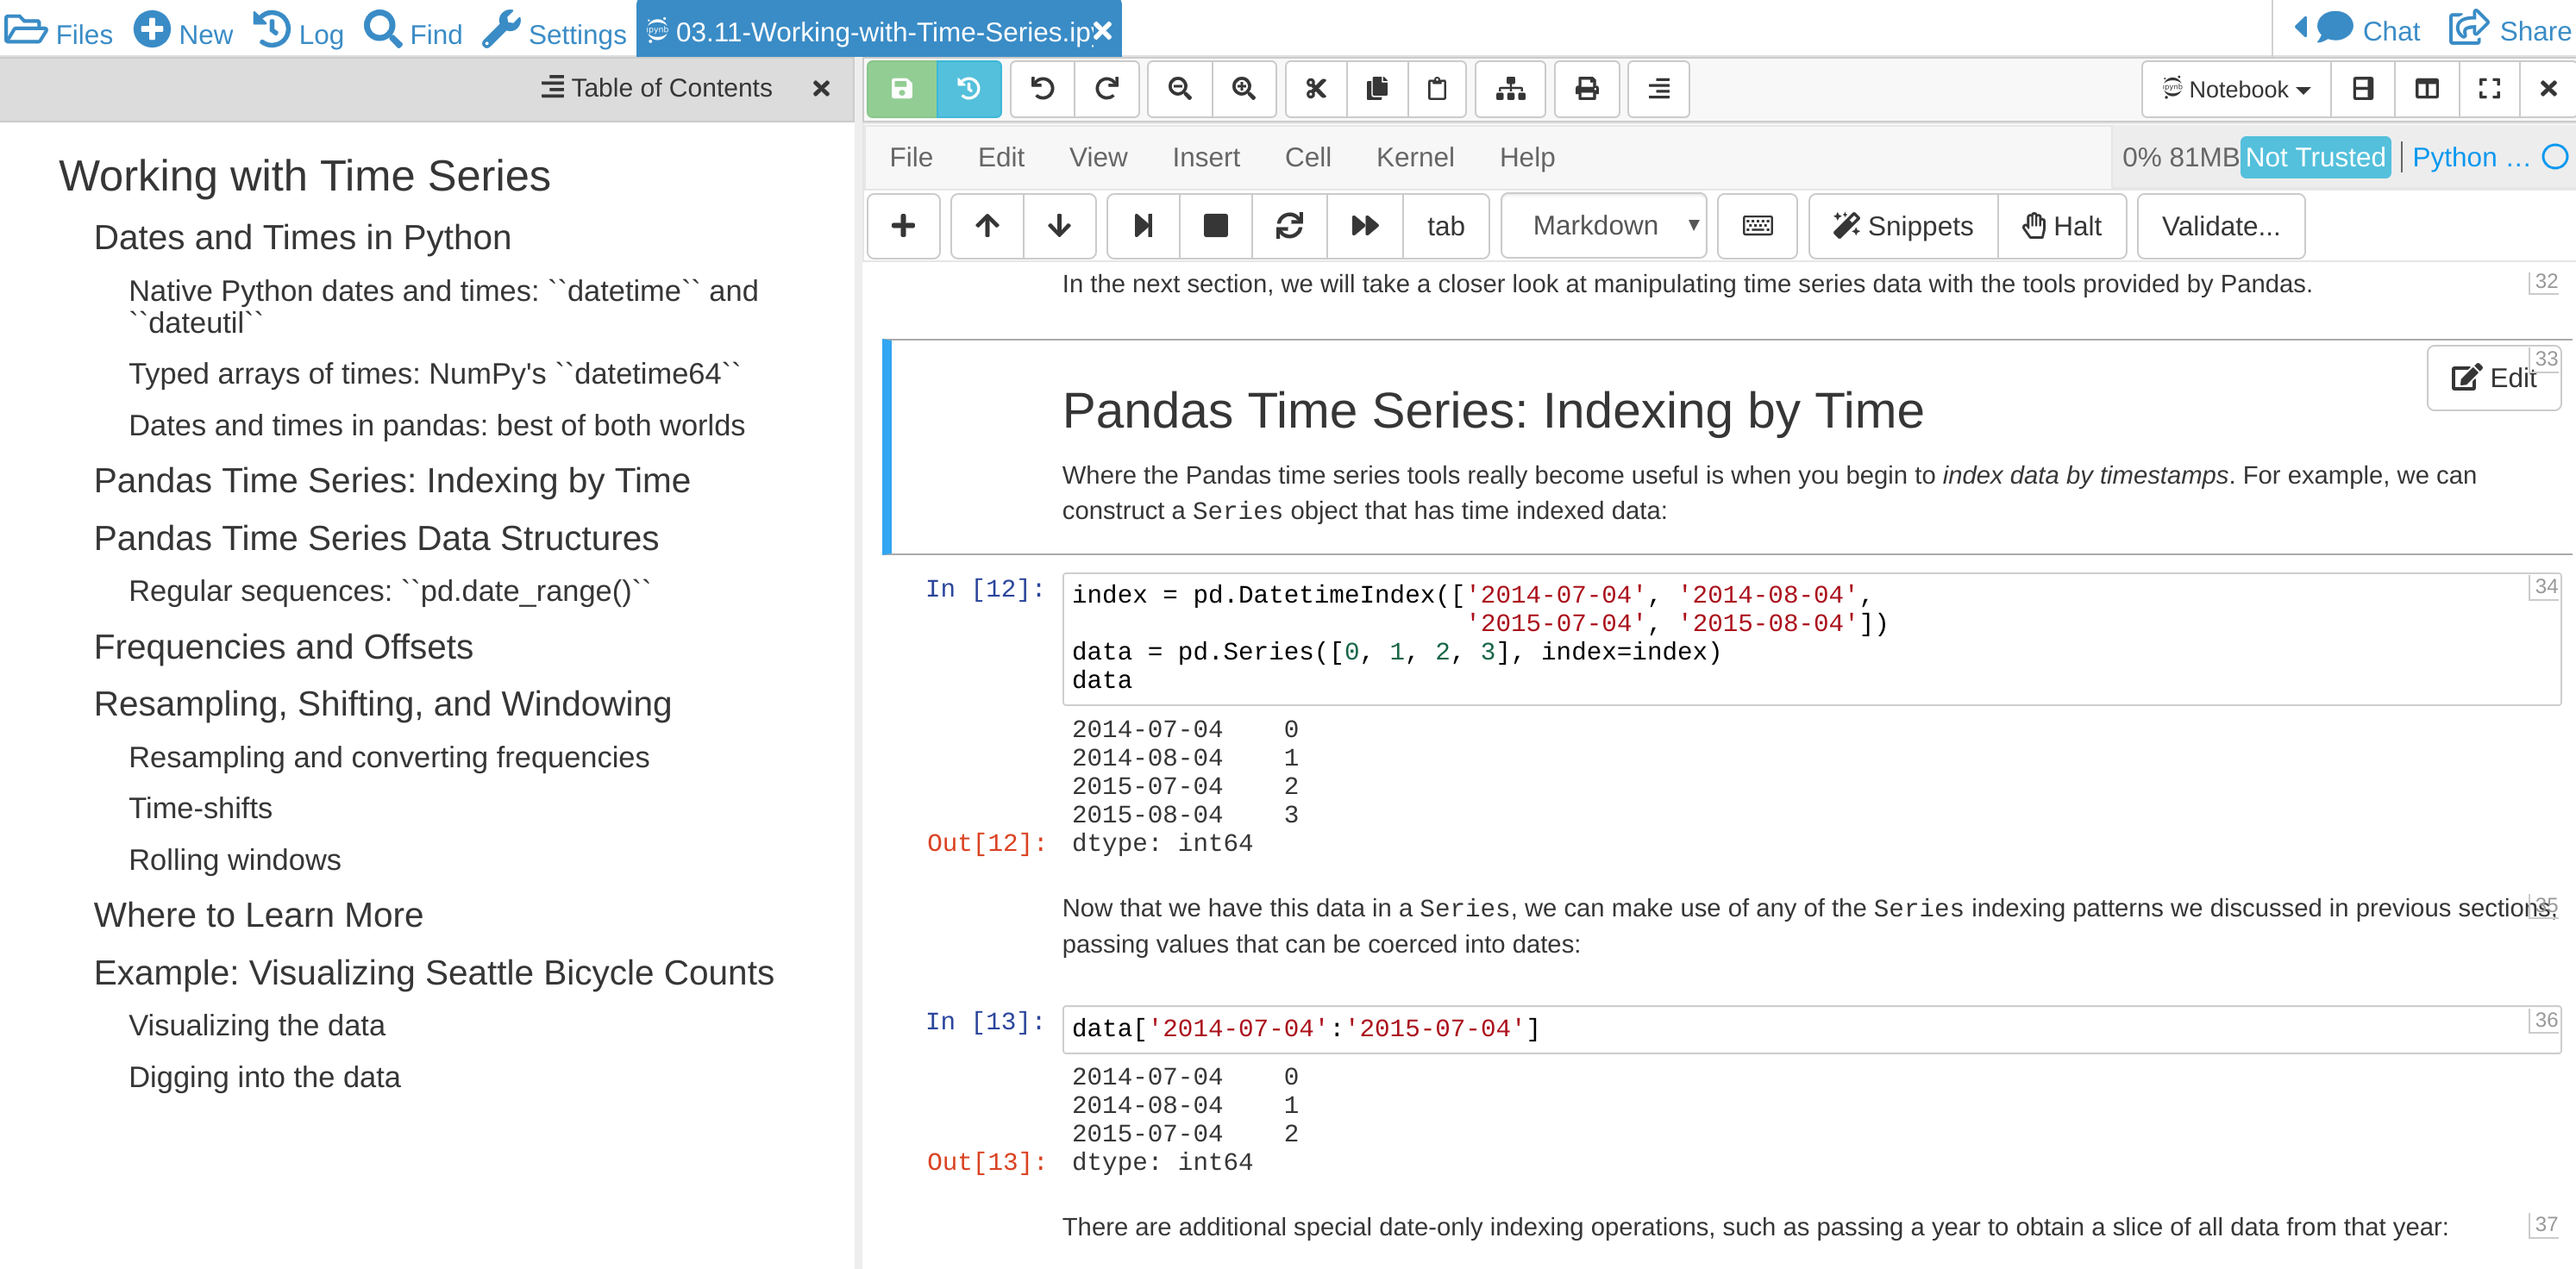Paste cells from the clipboard
Image resolution: width=2576 pixels, height=1269 pixels.
(1437, 89)
